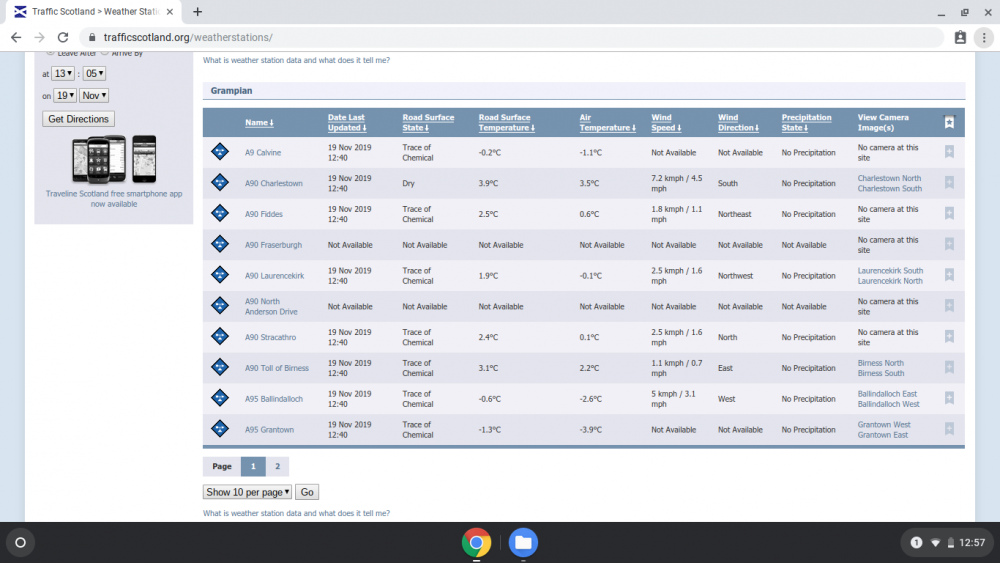The image size is (1000, 563).
Task: Bookmark the A90 Laurencekirk row
Action: 949,275
